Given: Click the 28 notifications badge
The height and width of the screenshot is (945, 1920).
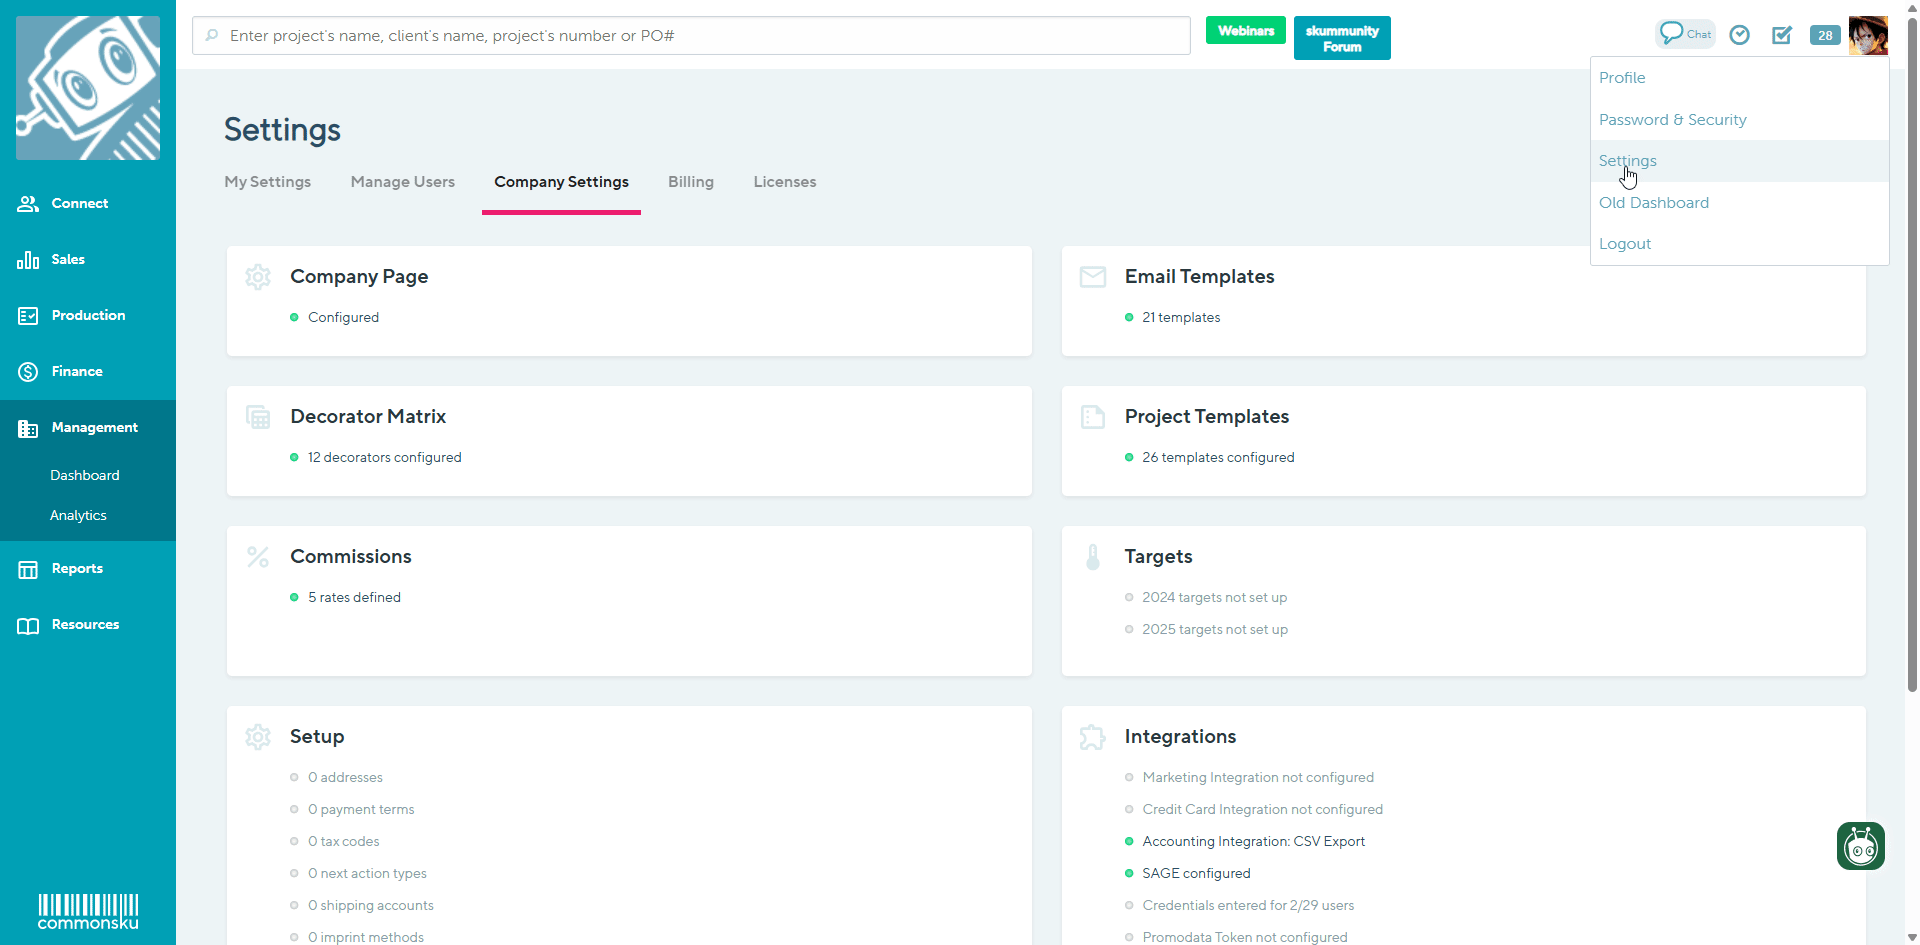Looking at the screenshot, I should 1825,35.
